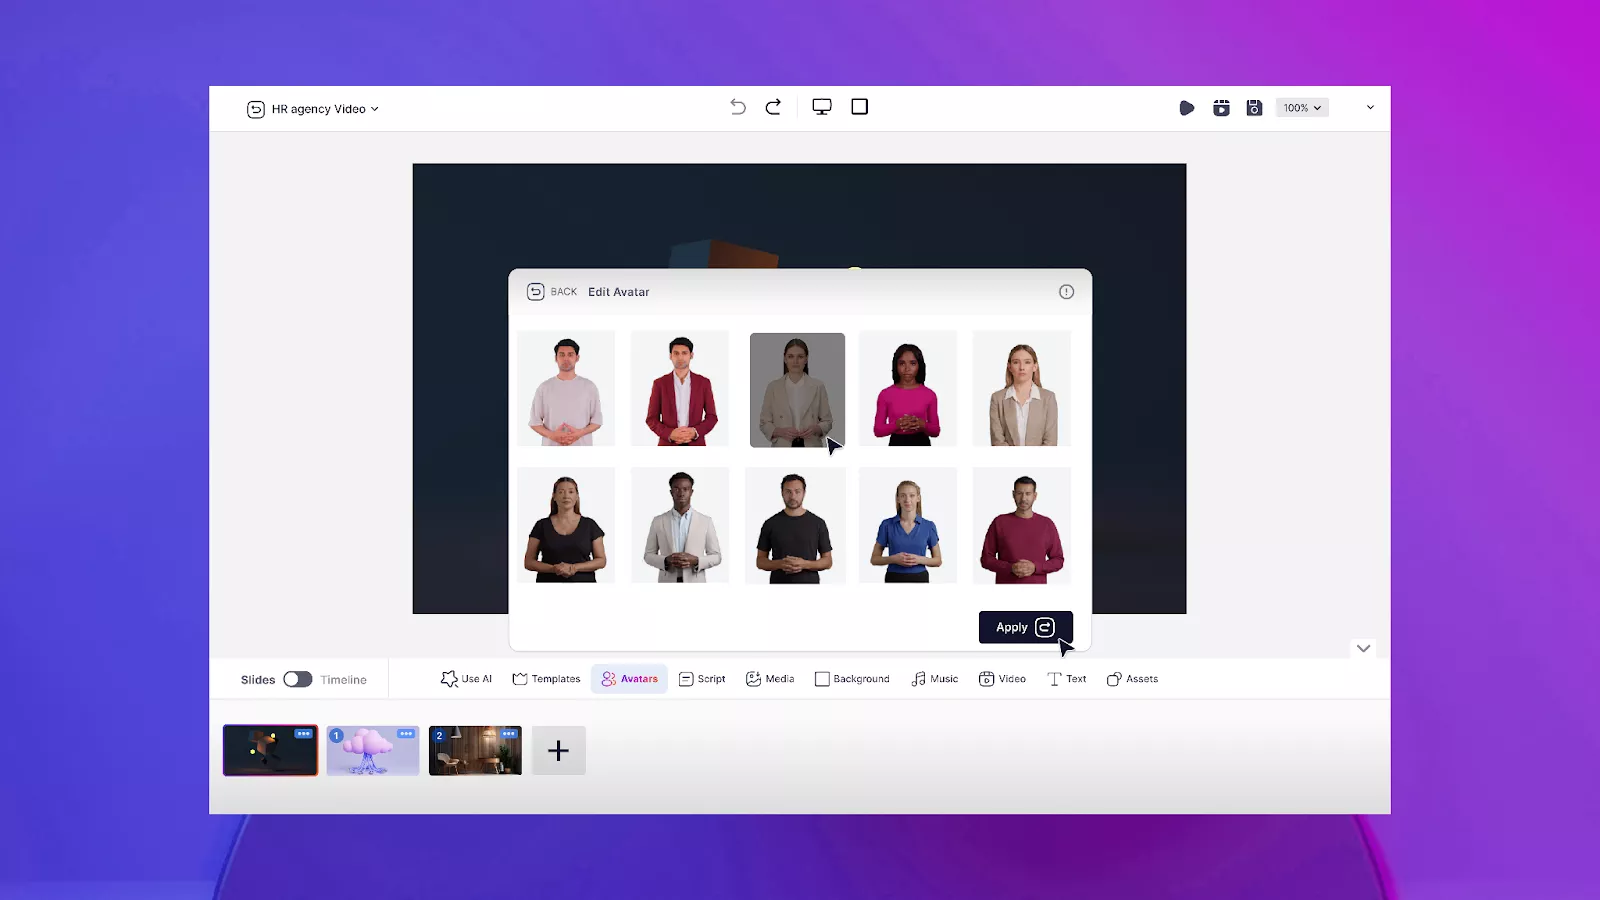The width and height of the screenshot is (1600, 900).
Task: Collapse the panel with bottom-right chevron
Action: click(1363, 648)
